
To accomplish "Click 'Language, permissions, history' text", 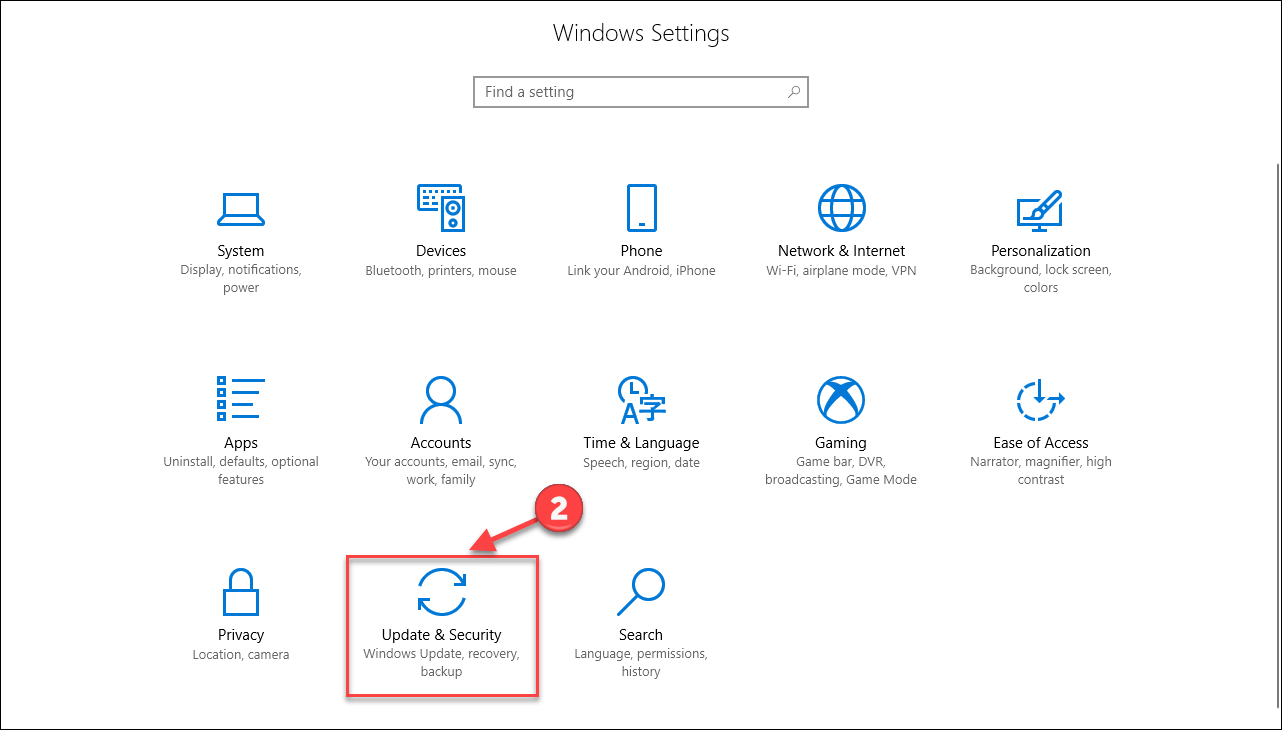I will (x=641, y=663).
